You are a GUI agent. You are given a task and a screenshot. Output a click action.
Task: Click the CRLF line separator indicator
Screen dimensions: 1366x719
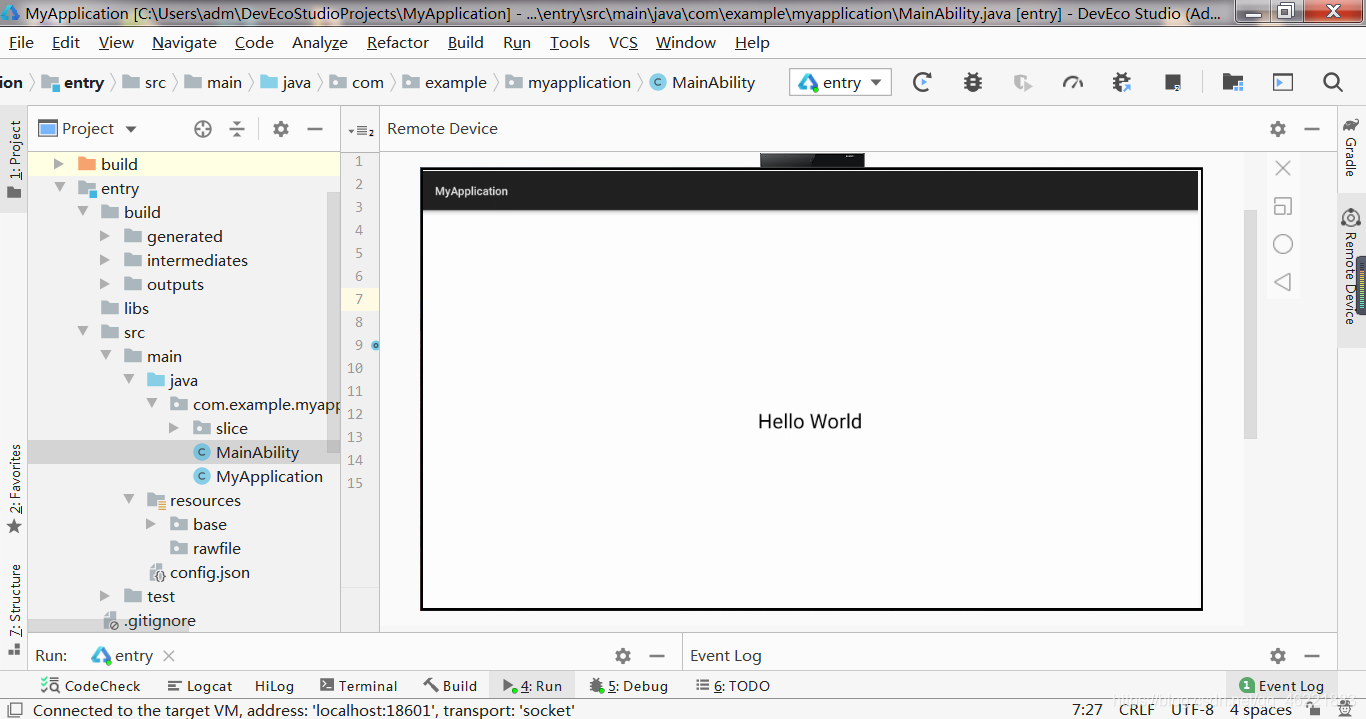(1137, 710)
